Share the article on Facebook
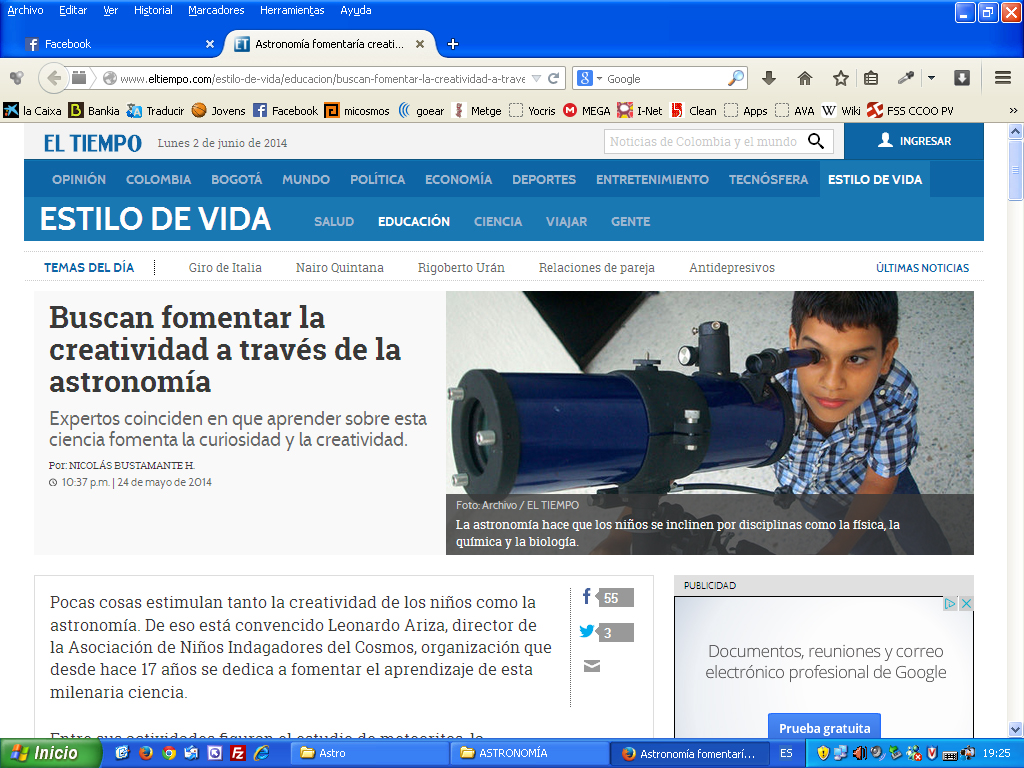This screenshot has height=768, width=1024. pyautogui.click(x=587, y=597)
